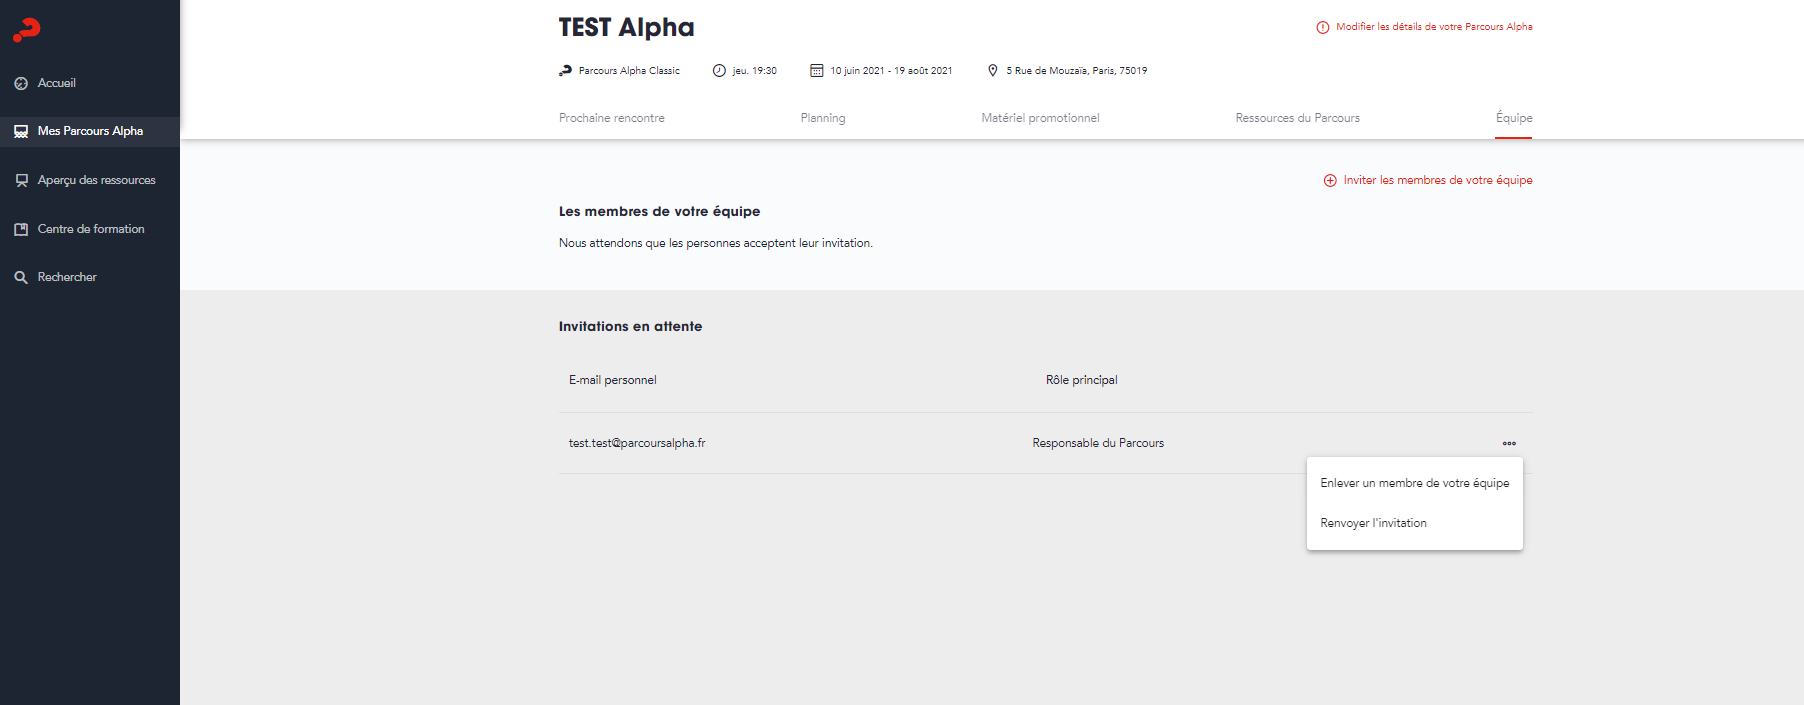
Task: Click the Mes Parcours Alpha sidebar icon
Action: (21, 132)
